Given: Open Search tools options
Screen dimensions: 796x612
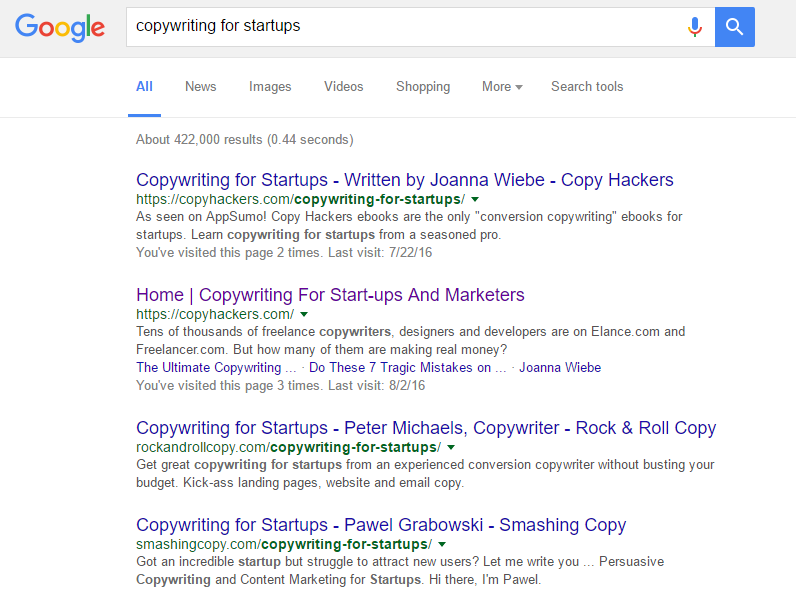Looking at the screenshot, I should click(587, 87).
